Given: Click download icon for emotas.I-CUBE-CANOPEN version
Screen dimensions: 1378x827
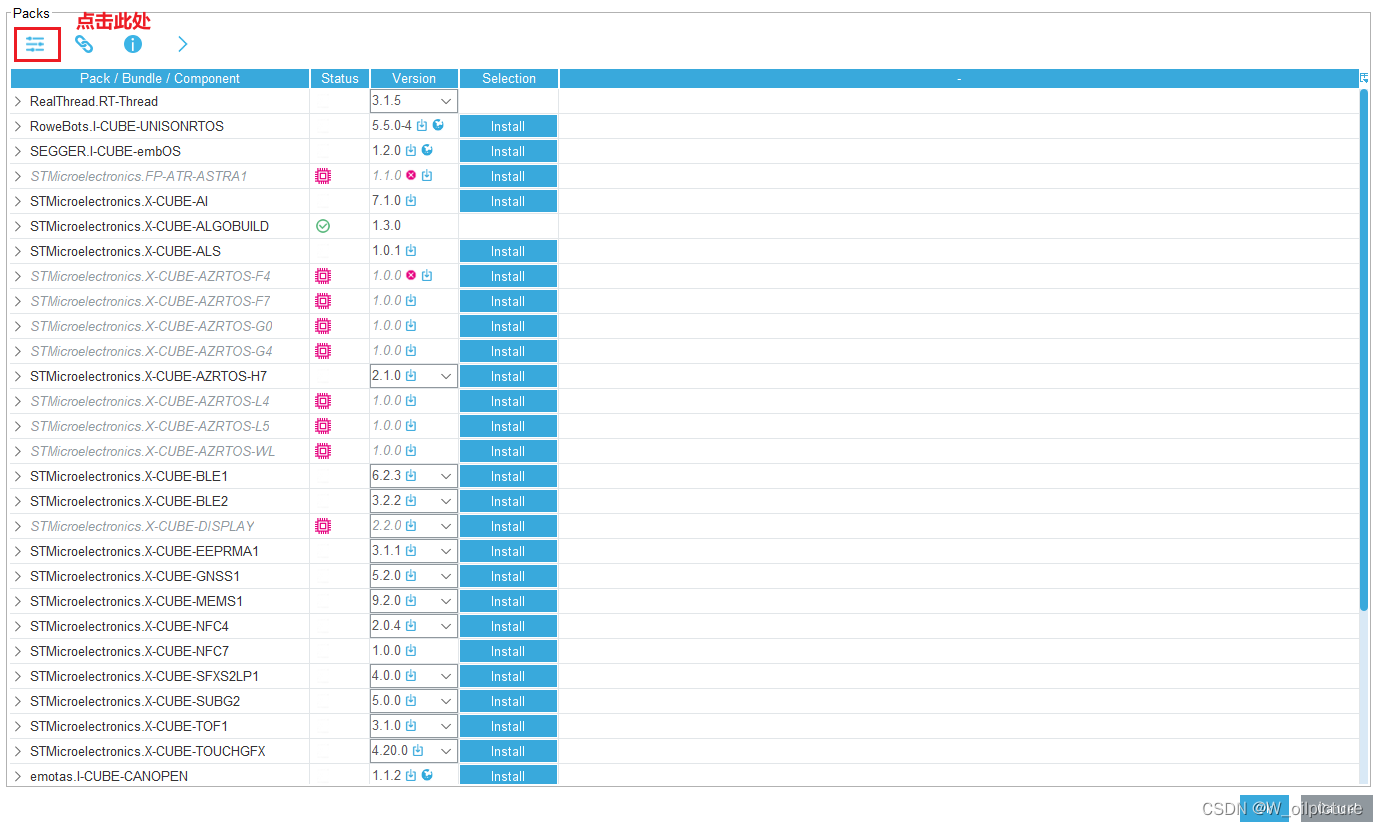Looking at the screenshot, I should point(411,775).
